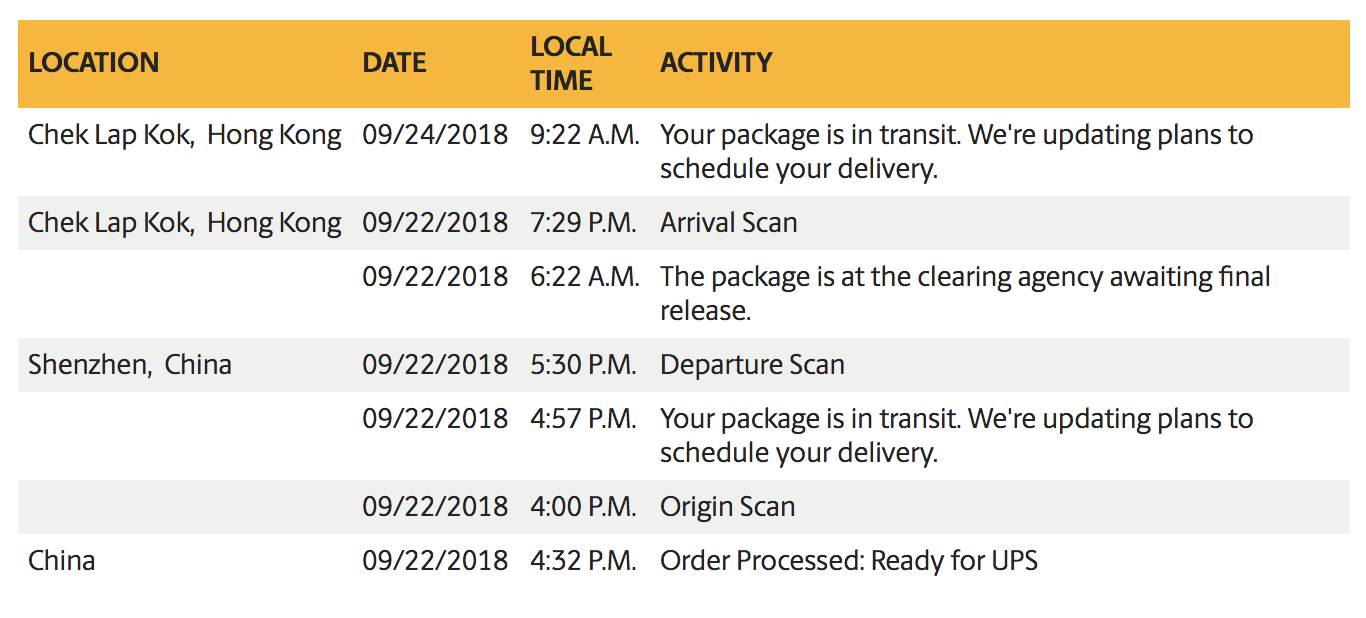Select the clearing agency awaiting final release text
This screenshot has height=618, width=1366.
coord(965,293)
